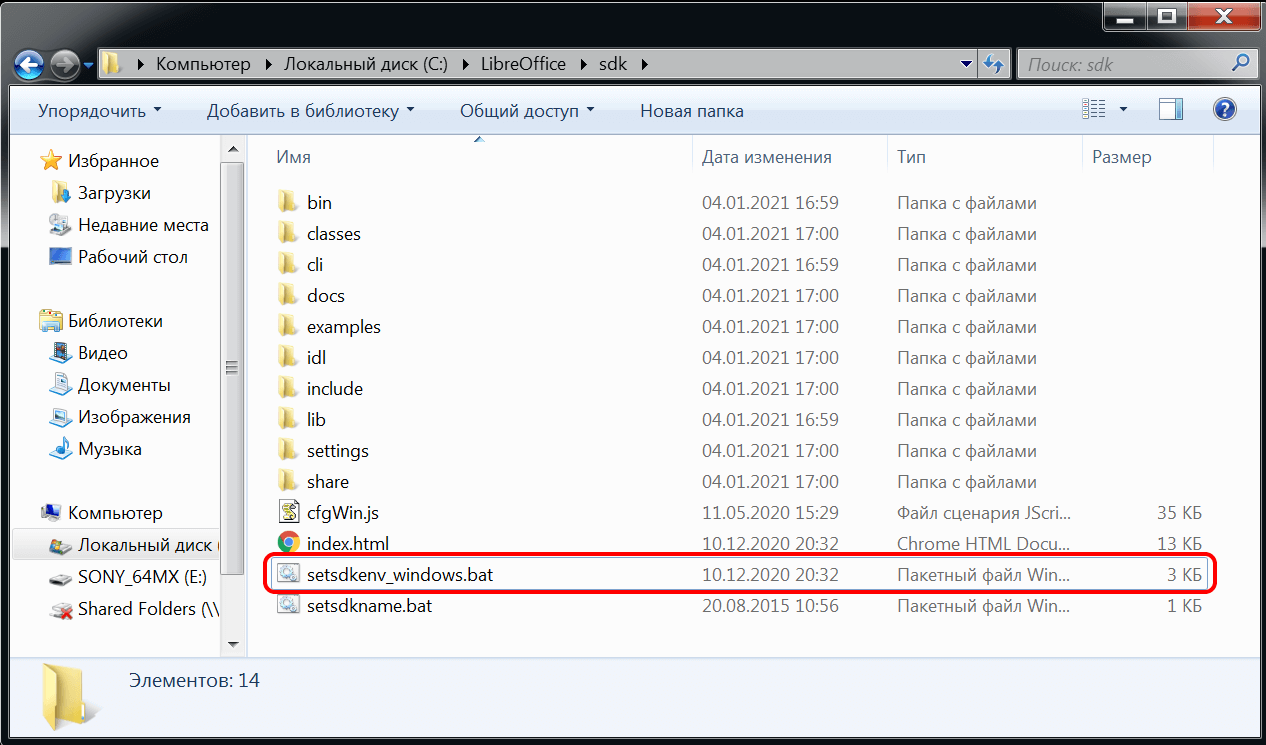
Task: Toggle the preview pane icon
Action: (1171, 109)
